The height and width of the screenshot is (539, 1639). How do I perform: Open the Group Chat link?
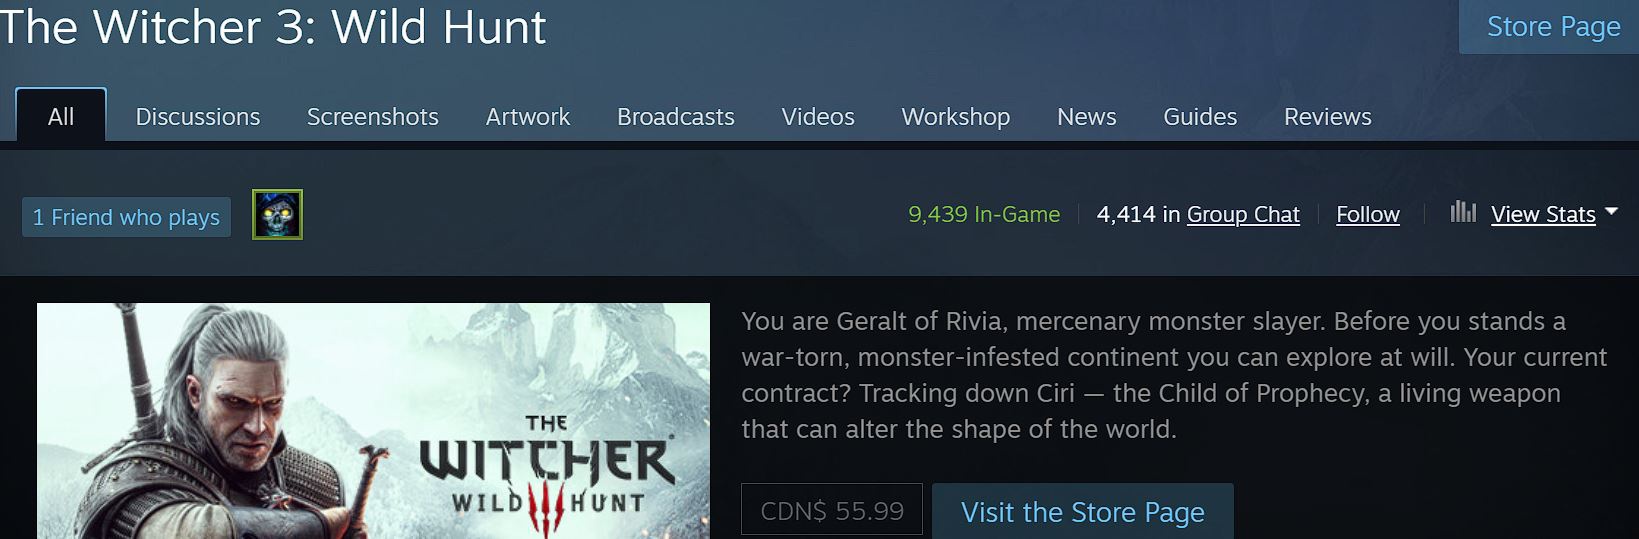tap(1243, 214)
